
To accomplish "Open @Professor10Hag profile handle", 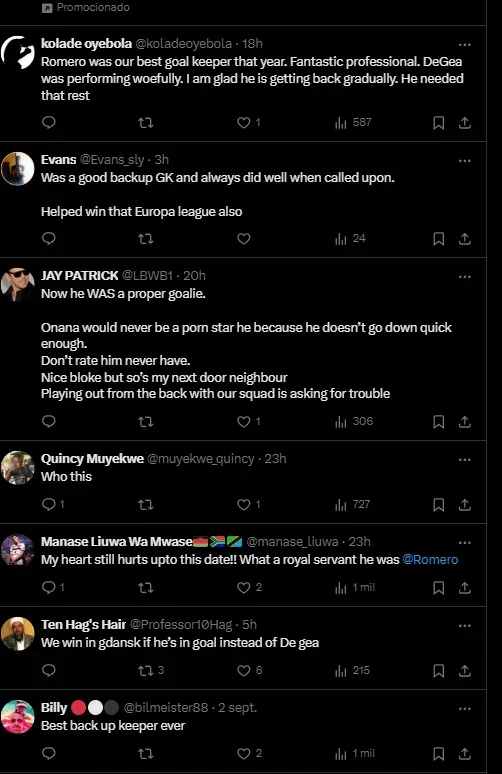I will click(x=181, y=624).
